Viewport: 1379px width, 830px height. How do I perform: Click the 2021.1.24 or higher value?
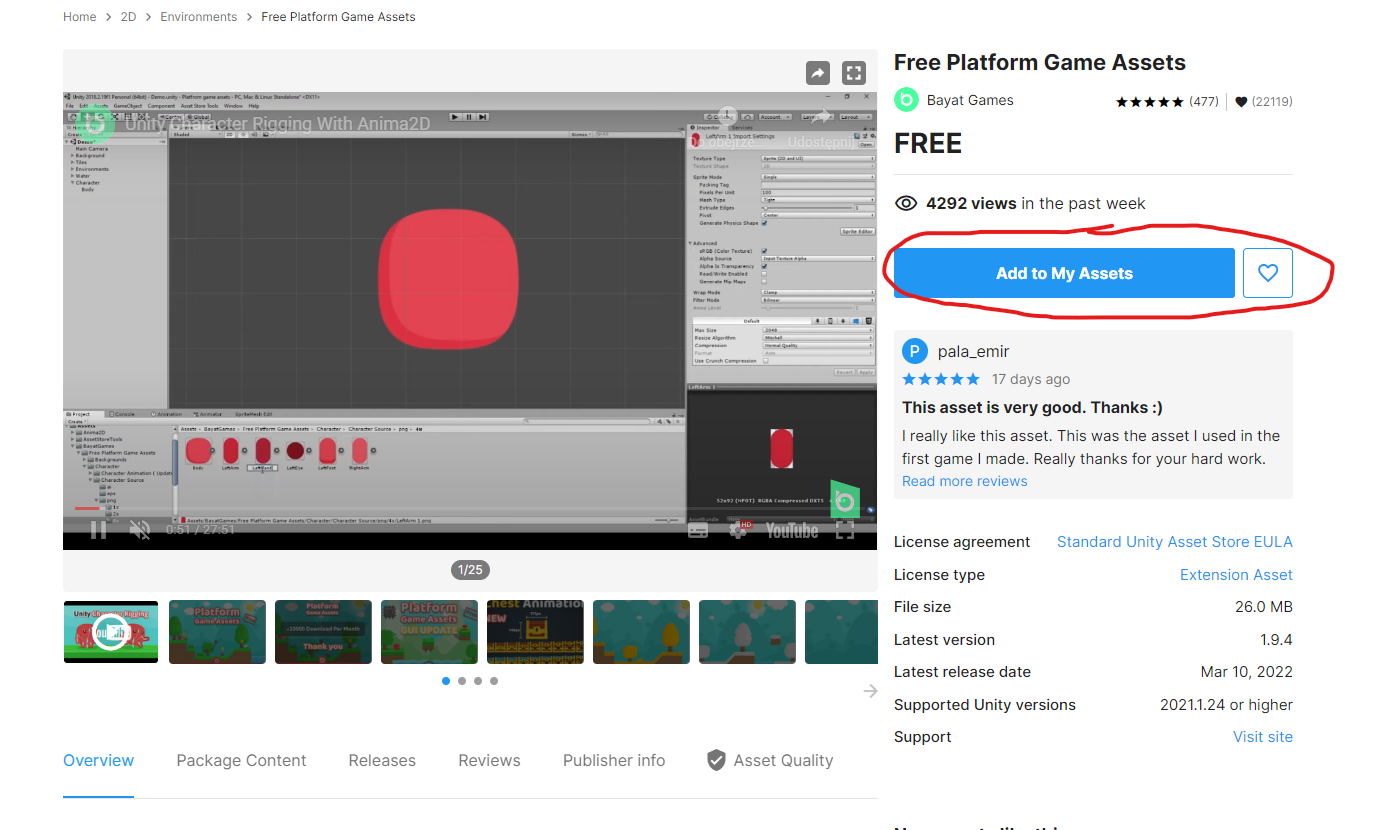(1226, 705)
